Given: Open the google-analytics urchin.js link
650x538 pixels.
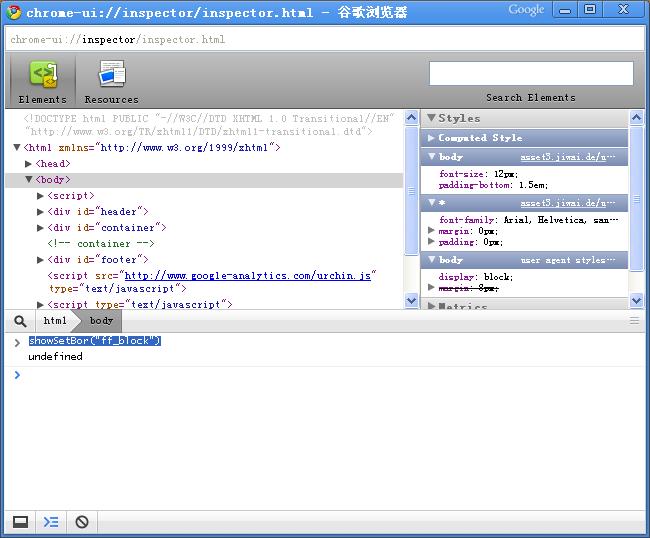Looking at the screenshot, I should [247, 275].
